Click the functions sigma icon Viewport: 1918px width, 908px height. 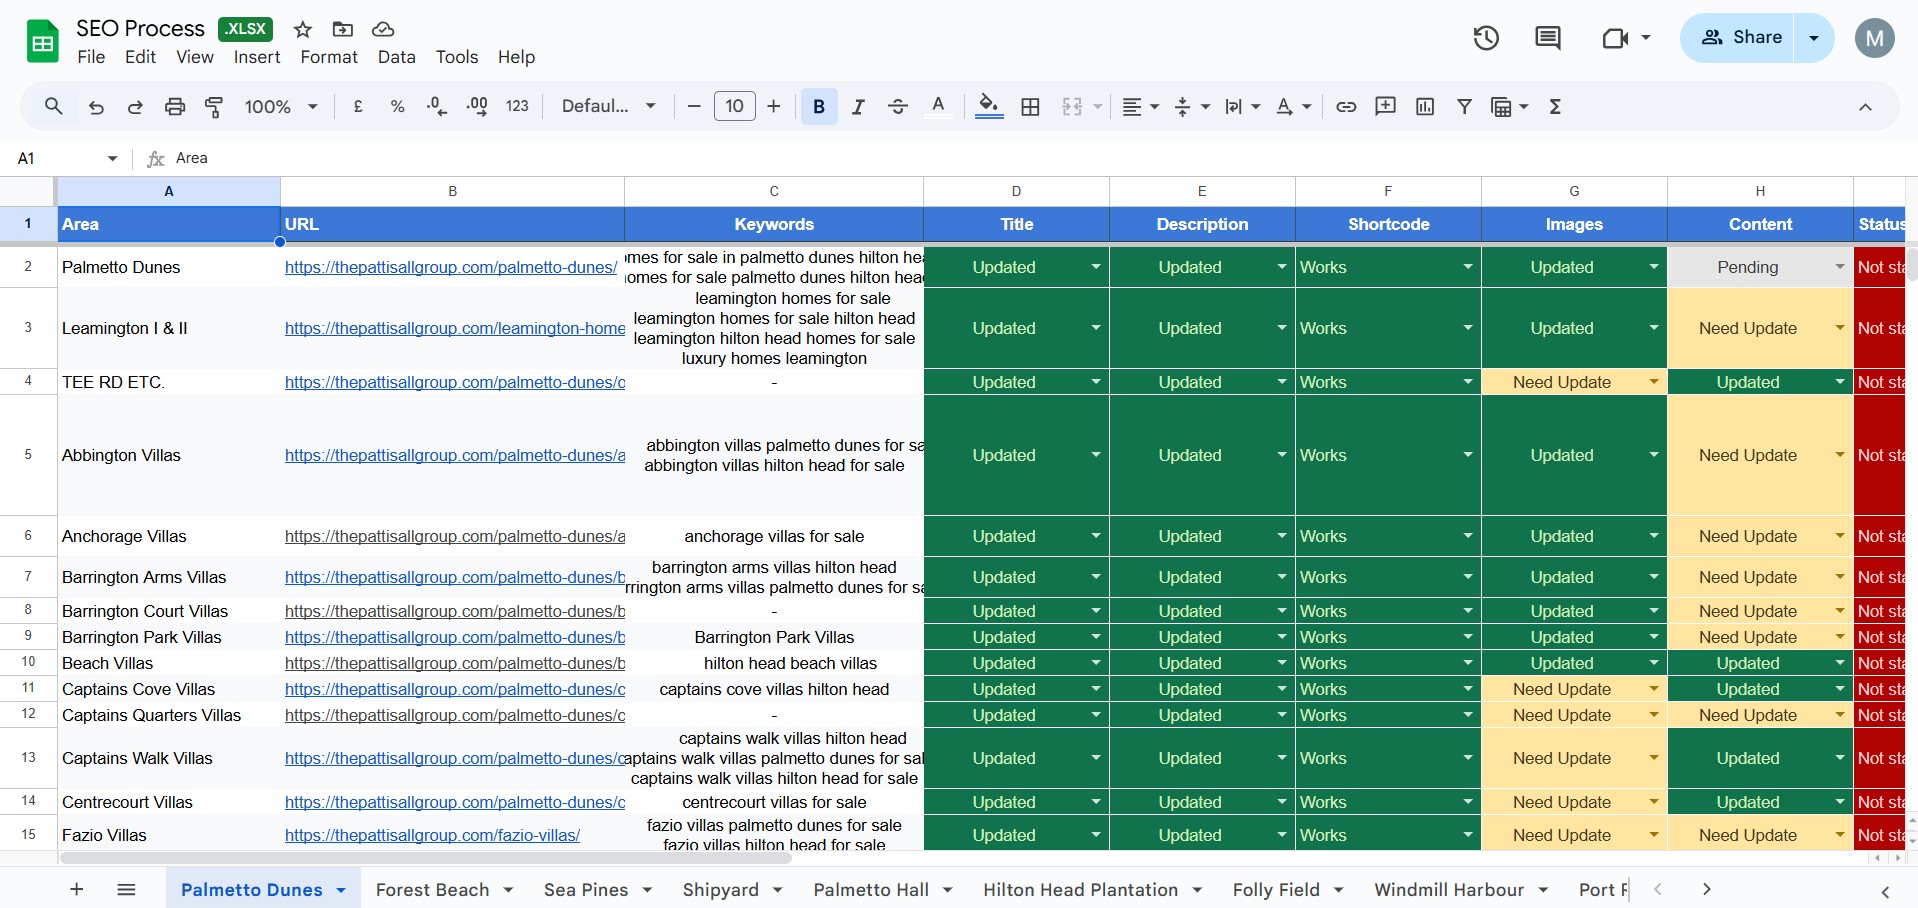tap(1555, 107)
